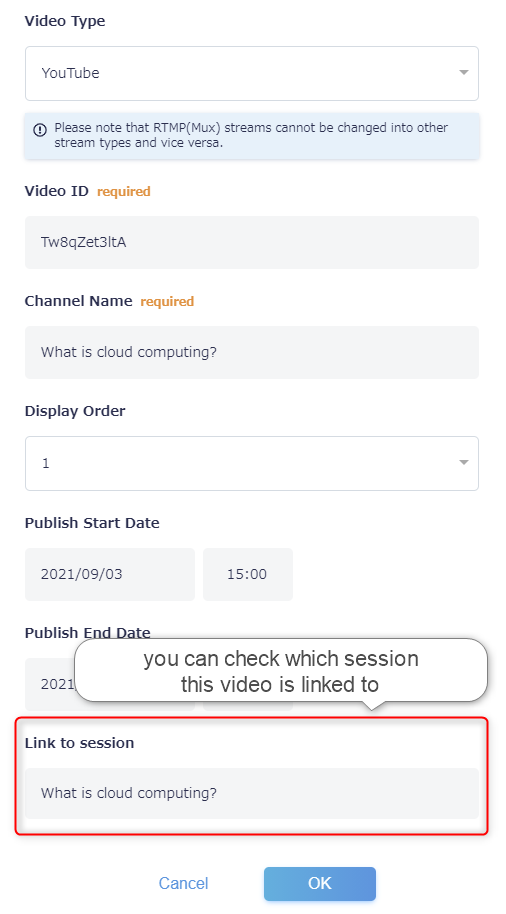The width and height of the screenshot is (506, 914).
Task: Click the Publish Start Date label
Action: point(92,523)
